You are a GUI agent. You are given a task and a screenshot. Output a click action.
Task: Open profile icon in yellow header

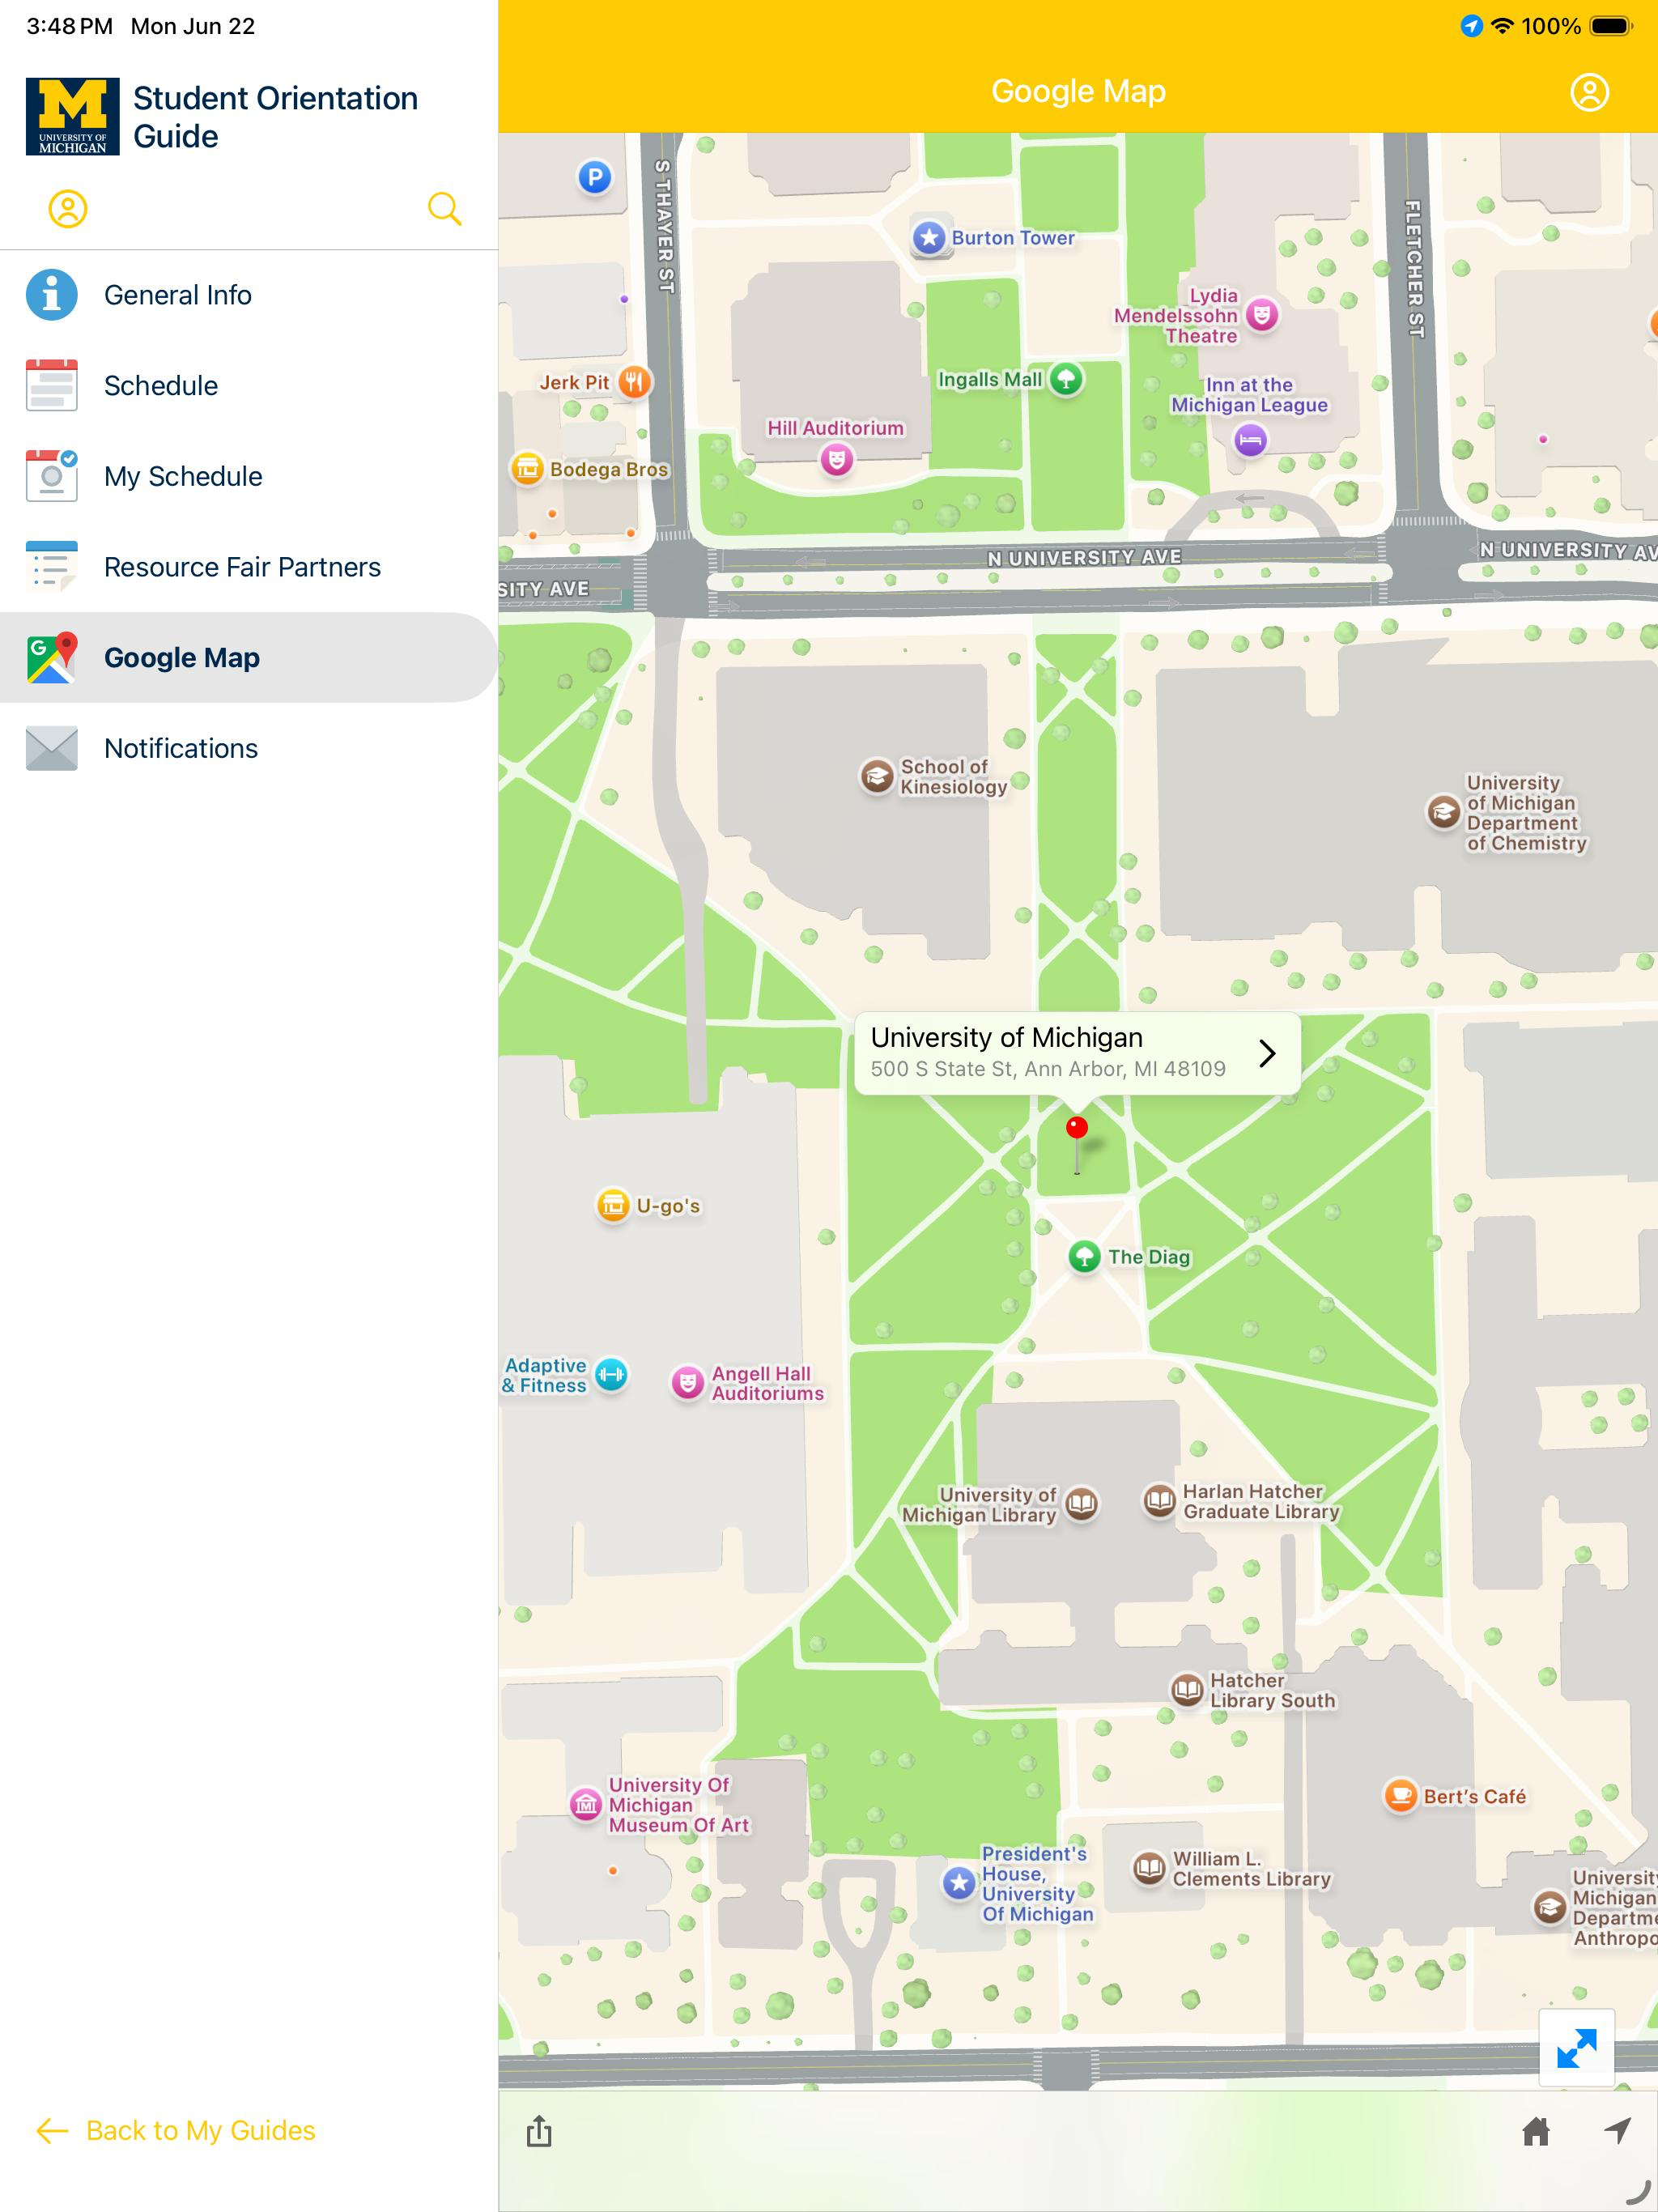(x=1589, y=92)
